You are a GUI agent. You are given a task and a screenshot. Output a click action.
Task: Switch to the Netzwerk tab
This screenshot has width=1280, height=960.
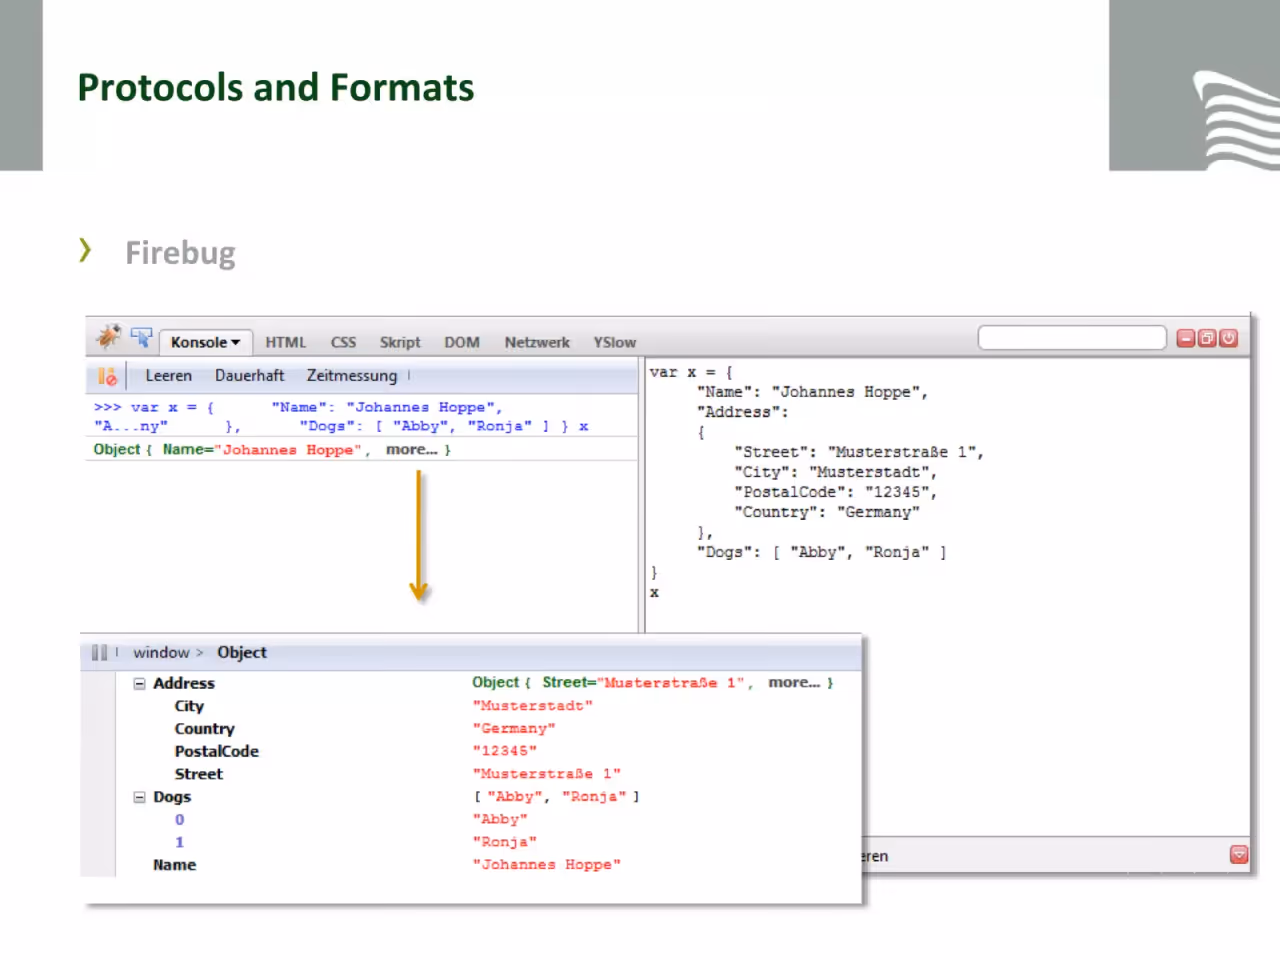[537, 342]
